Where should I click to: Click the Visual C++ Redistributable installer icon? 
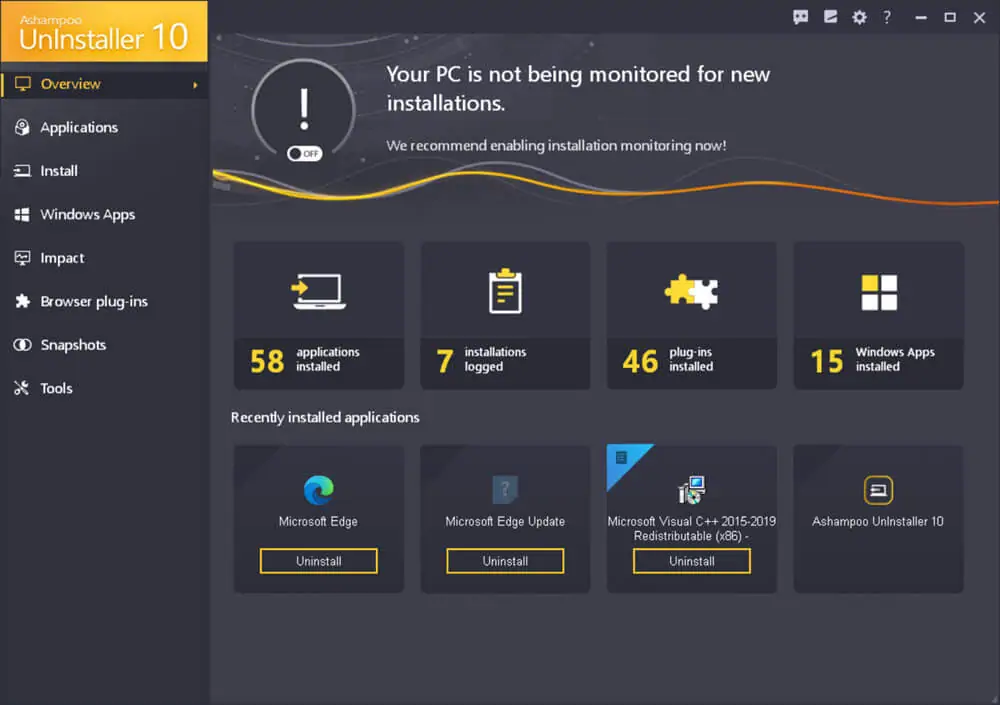pyautogui.click(x=691, y=490)
